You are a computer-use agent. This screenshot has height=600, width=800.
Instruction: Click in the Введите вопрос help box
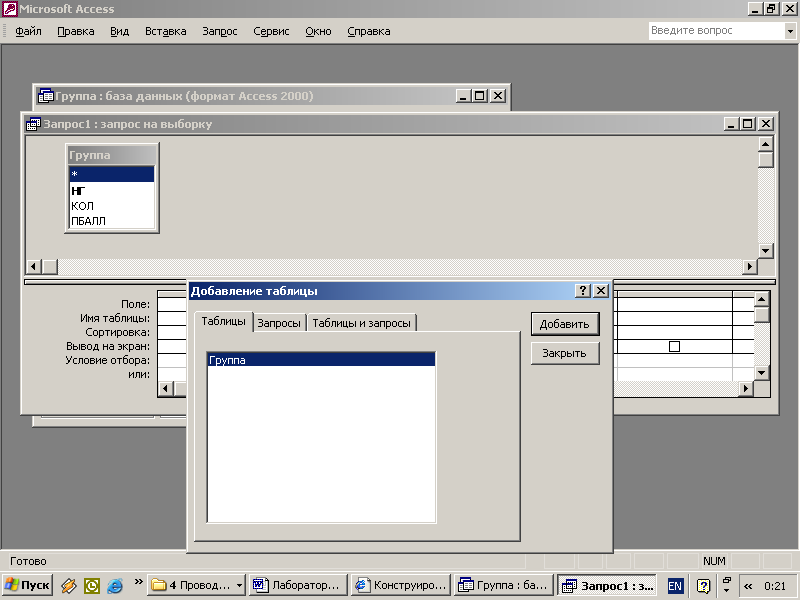(716, 31)
